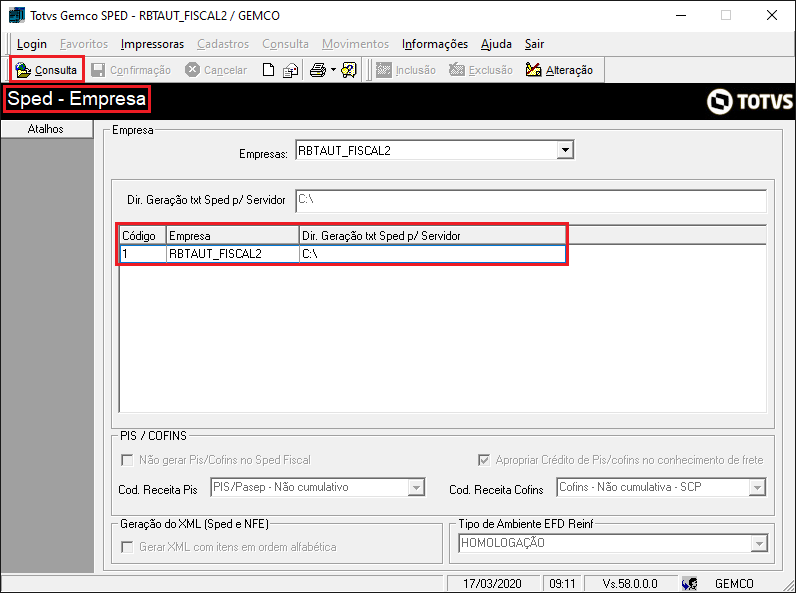The height and width of the screenshot is (593, 796).
Task: Click the disabled Confirmação save button
Action: (131, 70)
